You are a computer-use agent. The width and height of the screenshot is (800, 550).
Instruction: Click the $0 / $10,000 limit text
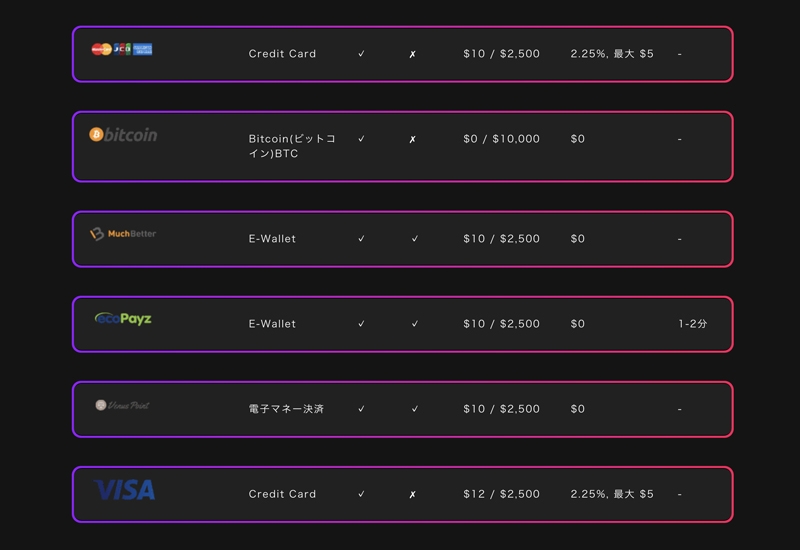pyautogui.click(x=501, y=139)
